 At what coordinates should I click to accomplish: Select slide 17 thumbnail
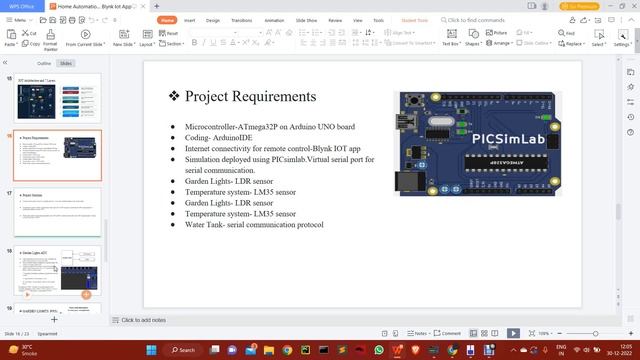(x=58, y=213)
